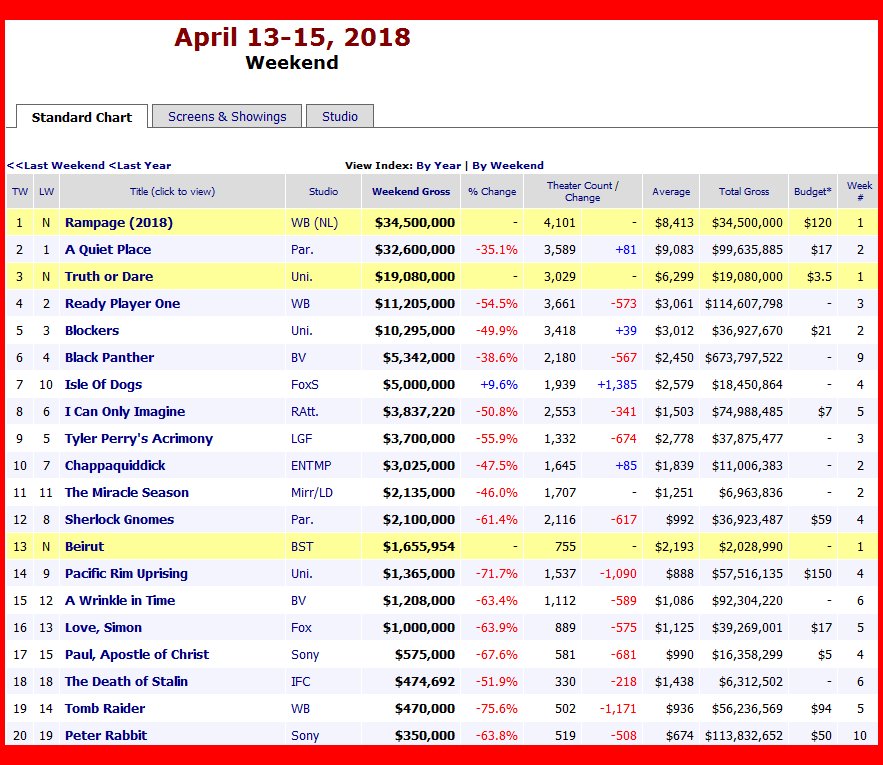Open the Beirut title link
The height and width of the screenshot is (765, 883).
(84, 547)
